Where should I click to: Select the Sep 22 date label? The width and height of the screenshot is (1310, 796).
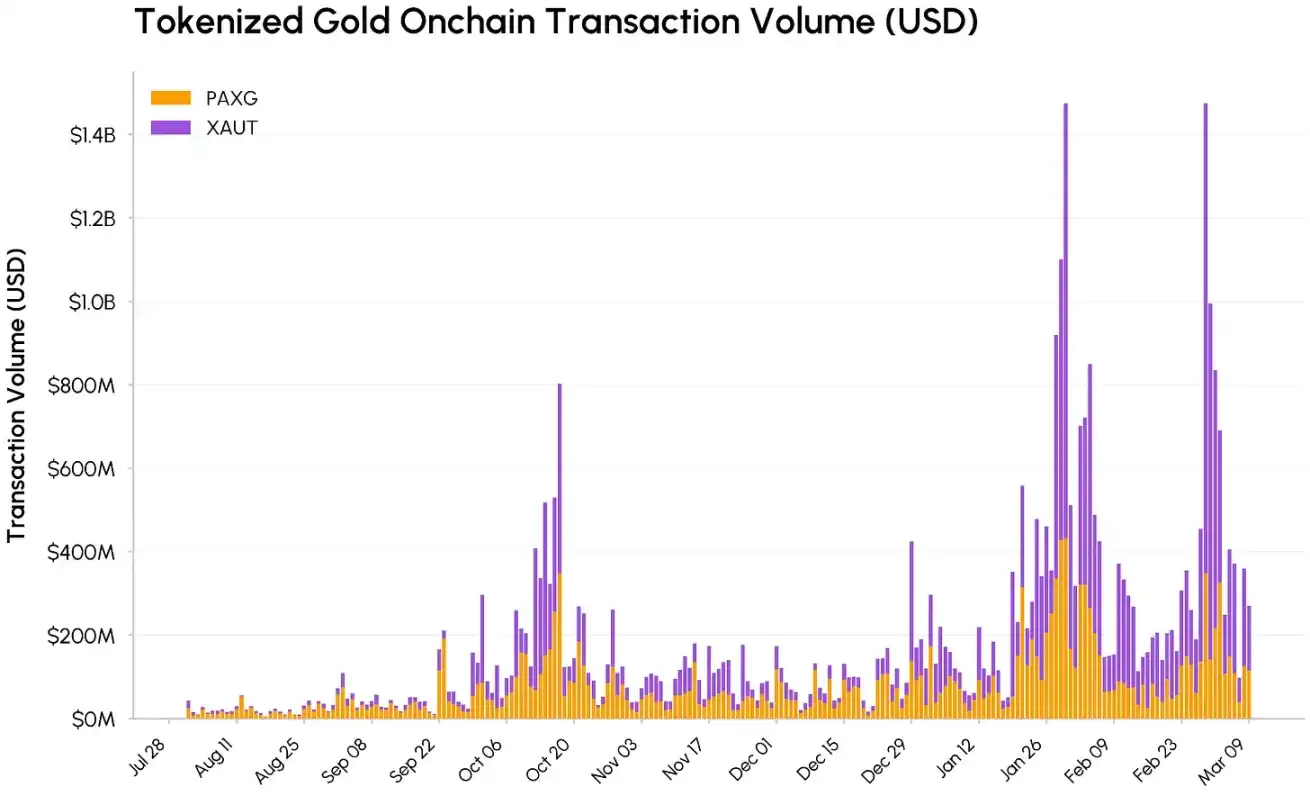click(415, 758)
